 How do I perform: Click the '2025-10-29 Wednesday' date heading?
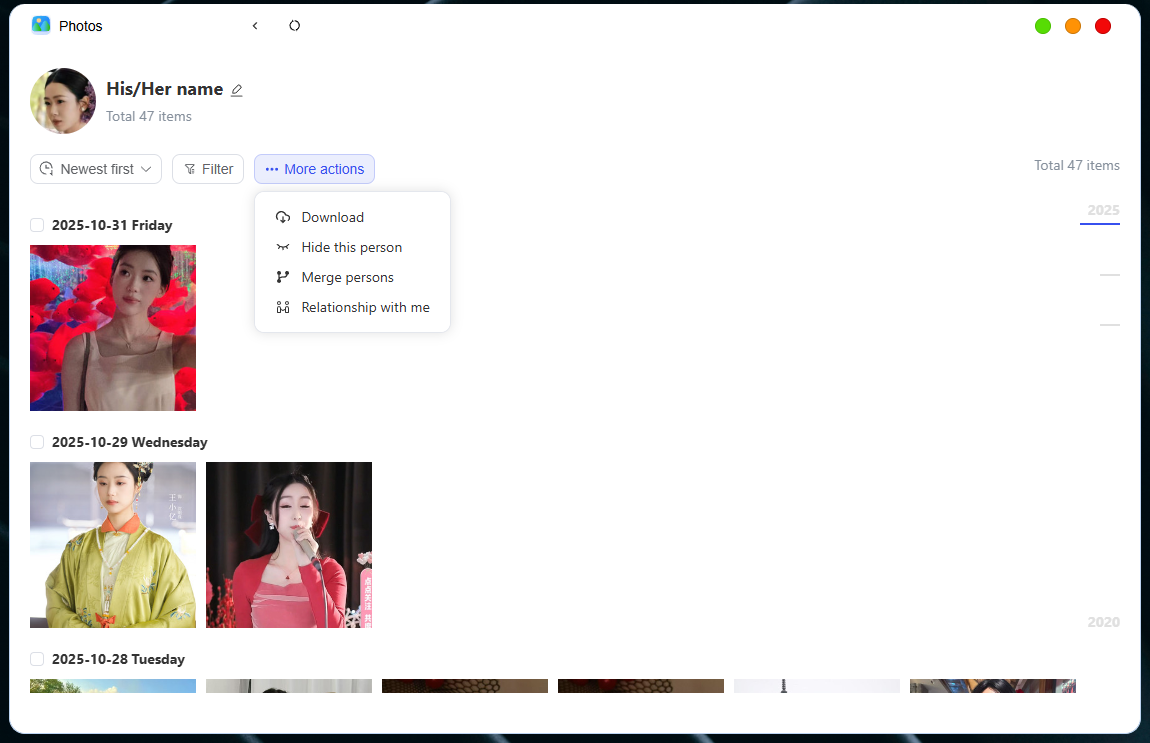pyautogui.click(x=130, y=442)
